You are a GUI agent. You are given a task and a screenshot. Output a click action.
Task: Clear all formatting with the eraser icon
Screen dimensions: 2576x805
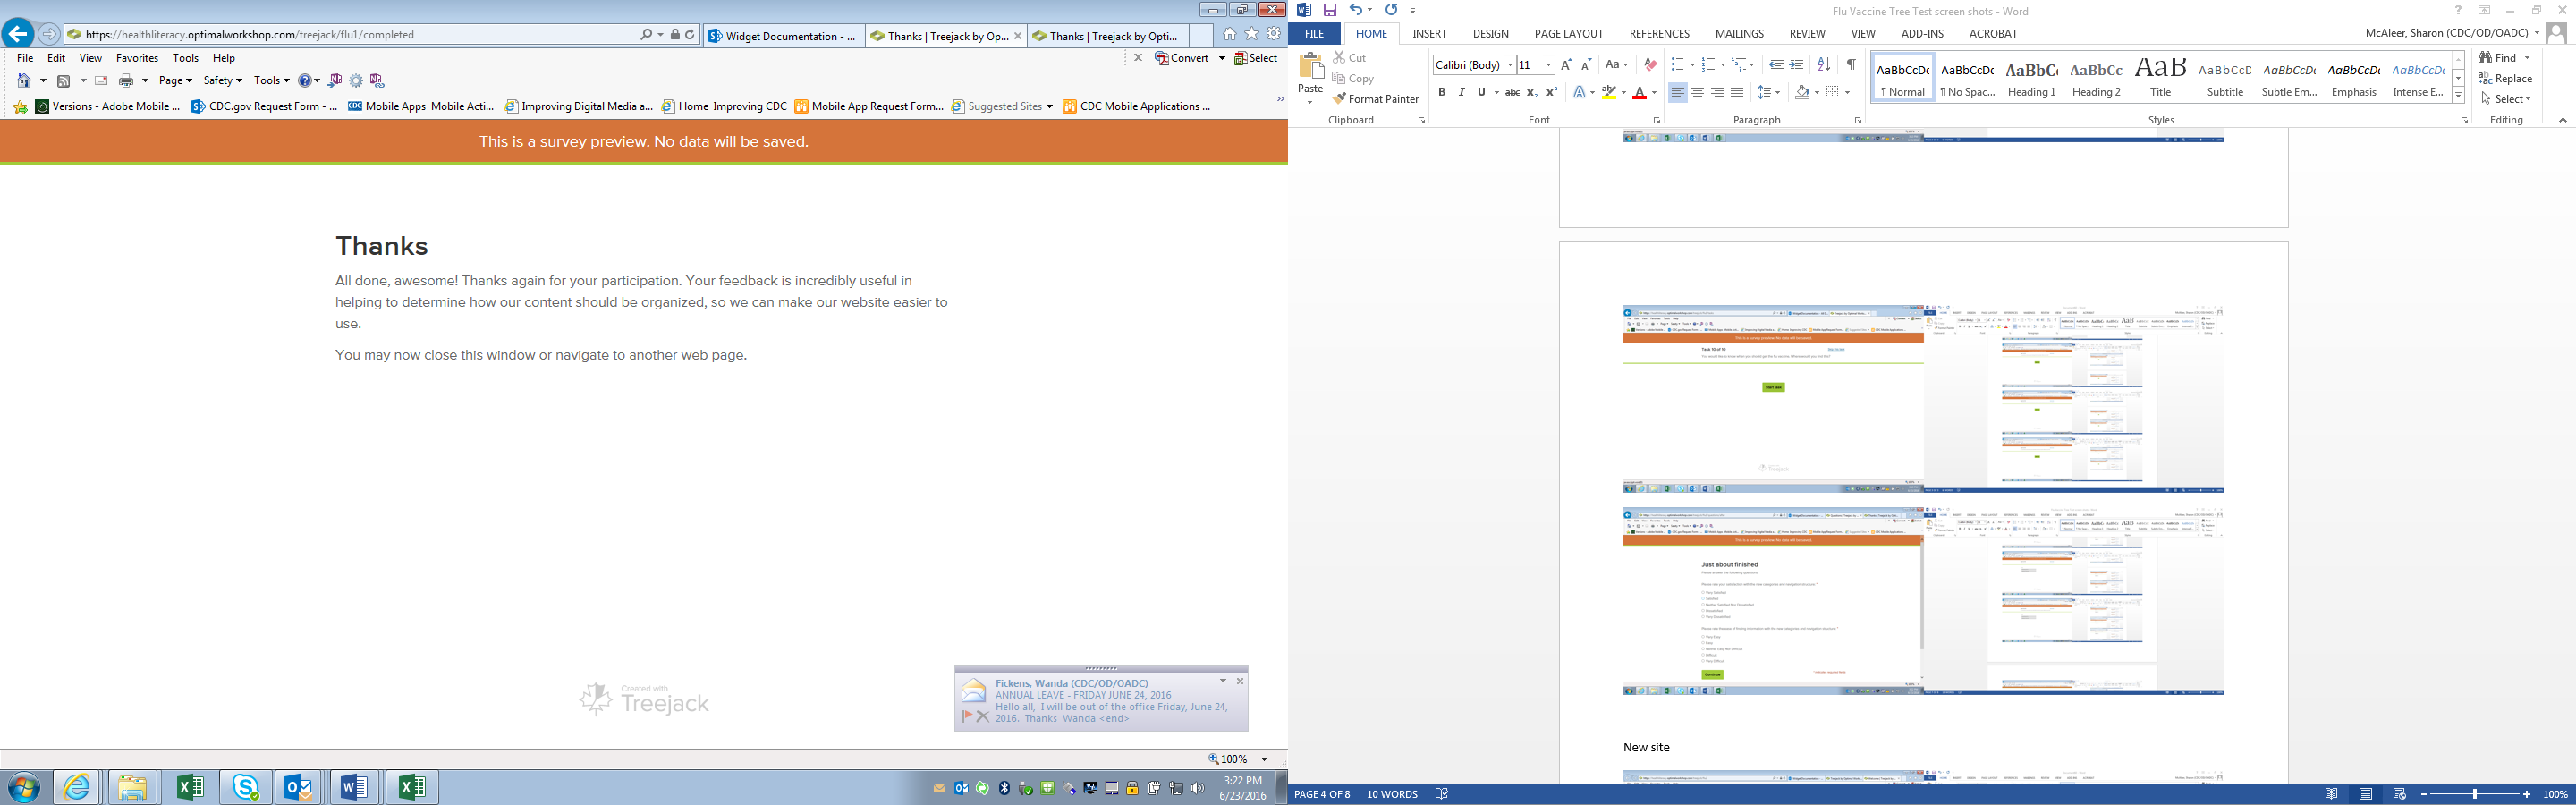tap(1650, 65)
